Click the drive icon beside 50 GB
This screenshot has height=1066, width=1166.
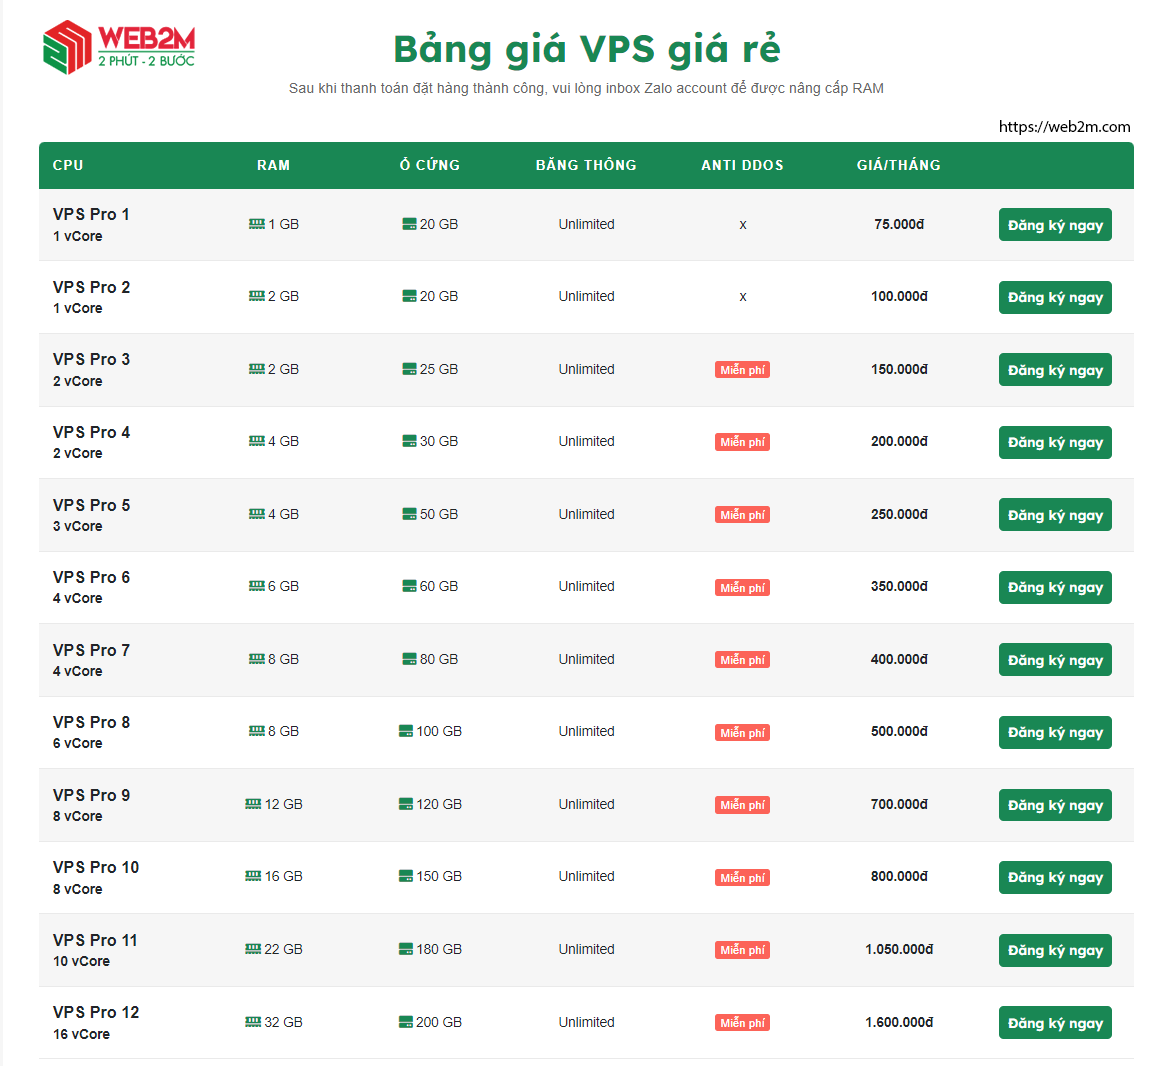click(x=408, y=514)
